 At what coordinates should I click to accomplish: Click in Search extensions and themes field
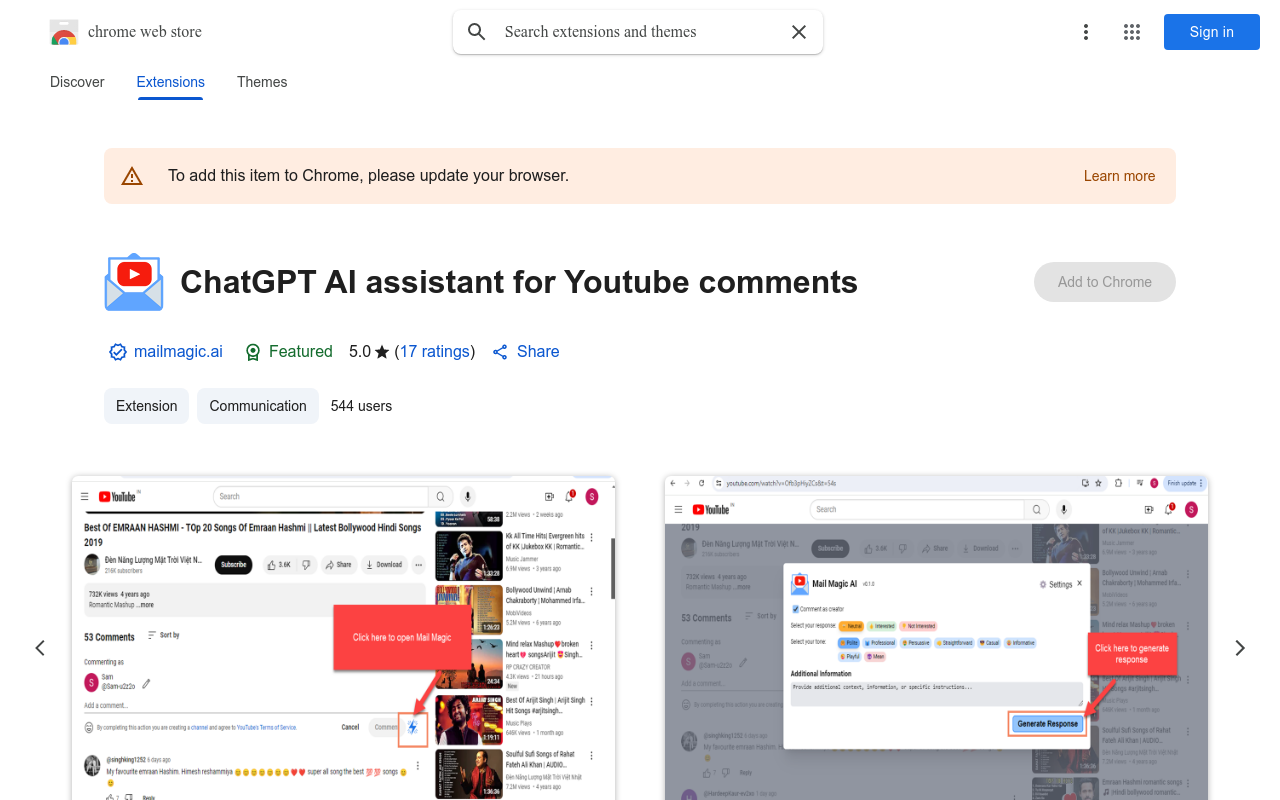click(x=636, y=32)
